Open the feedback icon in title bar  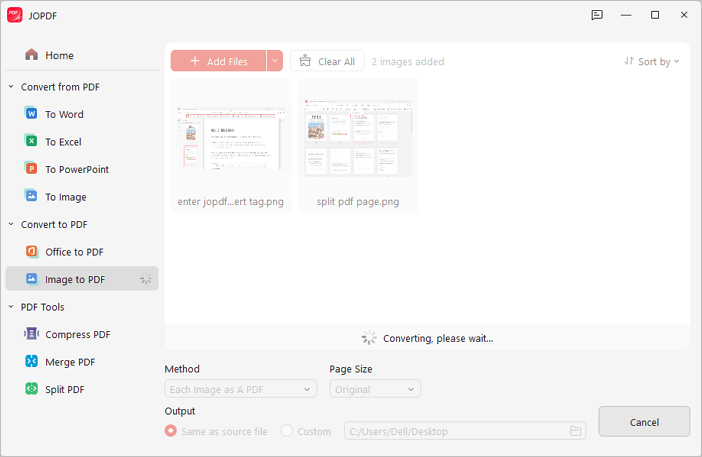click(597, 15)
